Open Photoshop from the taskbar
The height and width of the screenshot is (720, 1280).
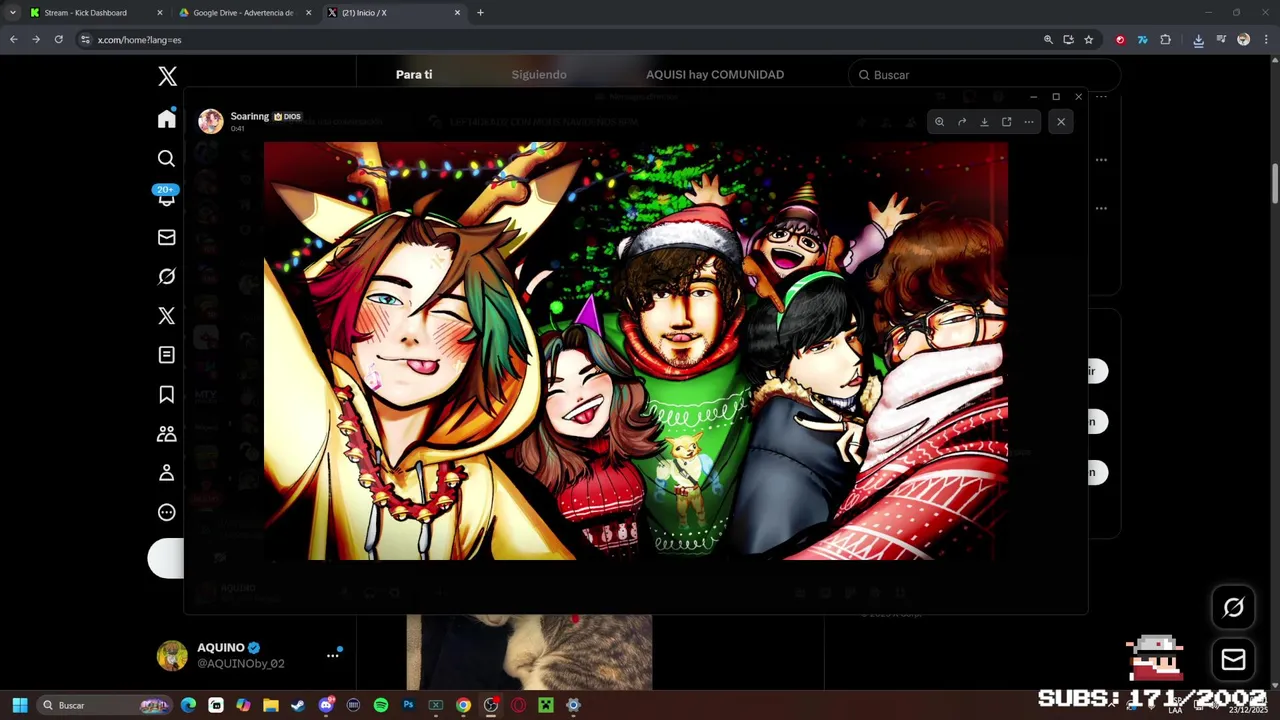(x=408, y=705)
